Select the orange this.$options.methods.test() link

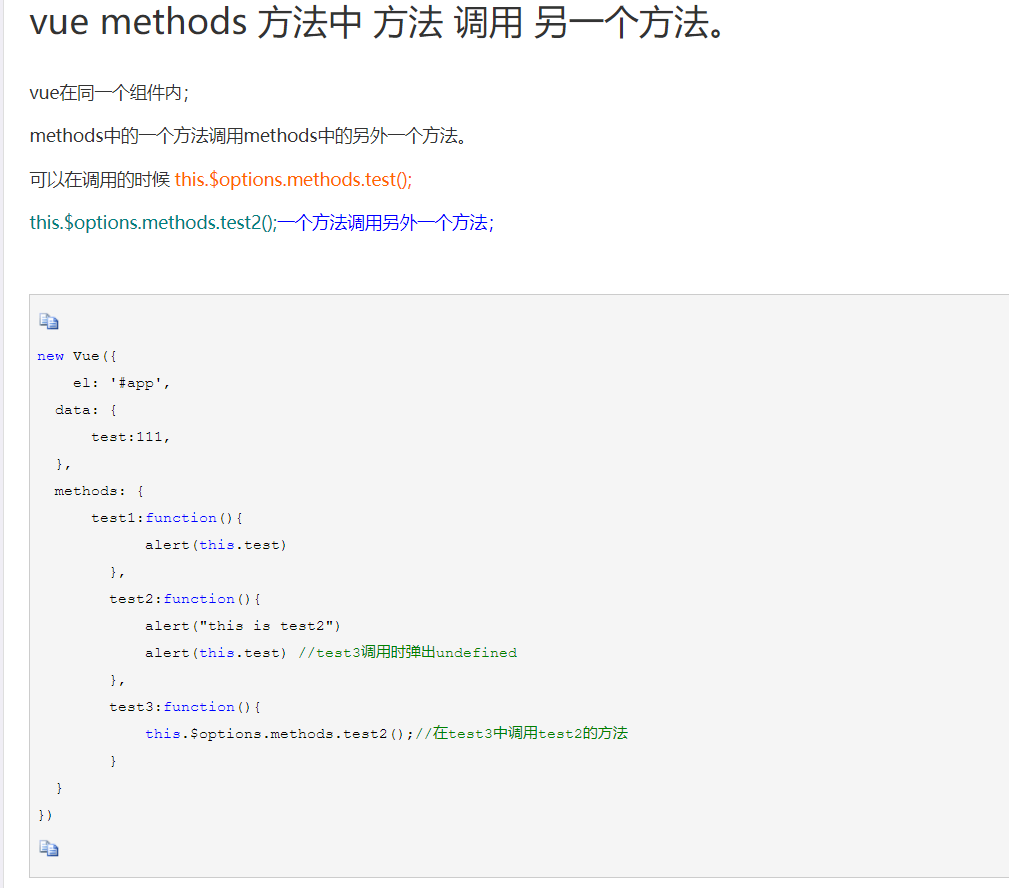coord(292,179)
